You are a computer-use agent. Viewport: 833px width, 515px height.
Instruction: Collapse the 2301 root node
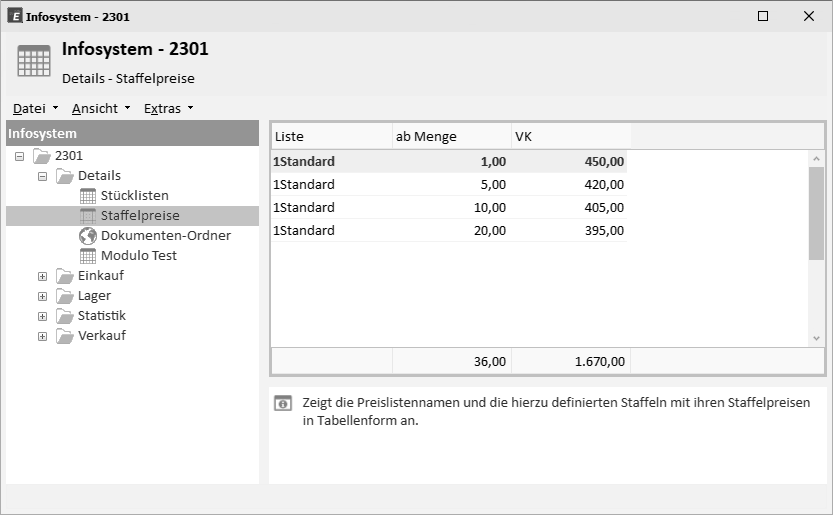[20, 156]
